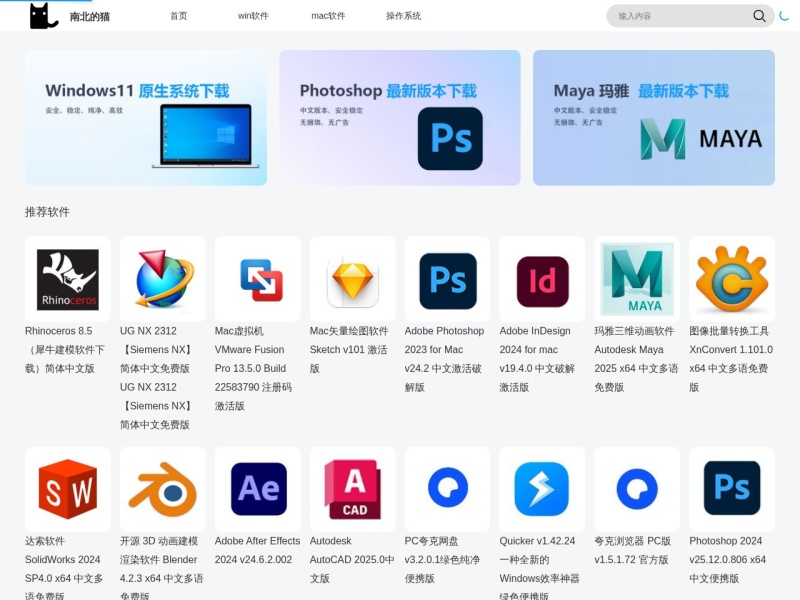The height and width of the screenshot is (600, 800).
Task: Open the XnConvert orange icon
Action: click(x=732, y=279)
